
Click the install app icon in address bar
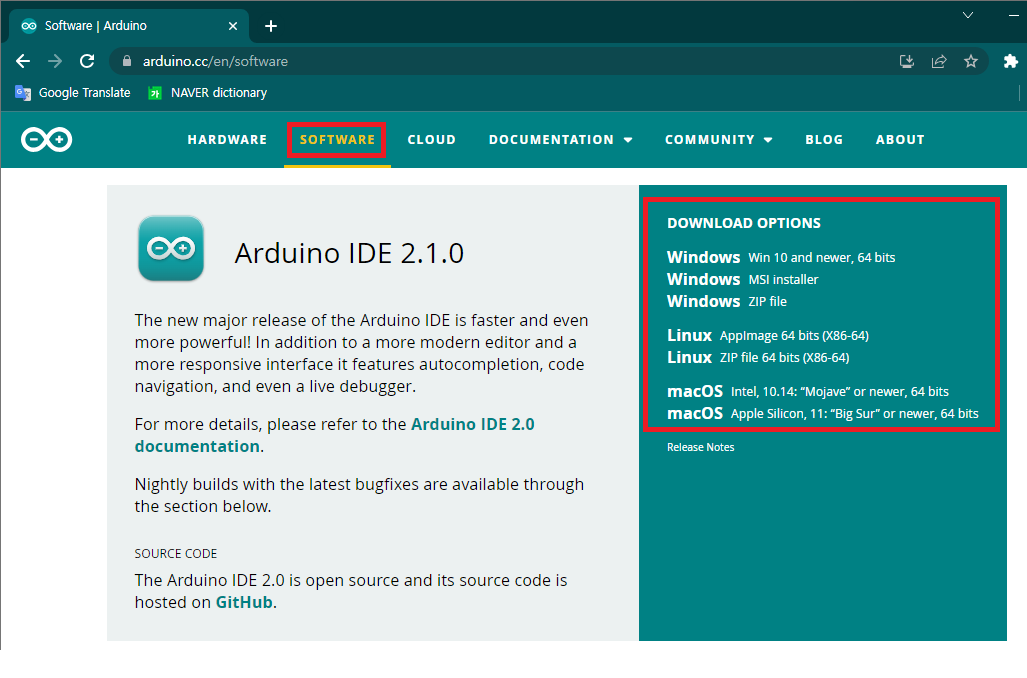[x=906, y=62]
